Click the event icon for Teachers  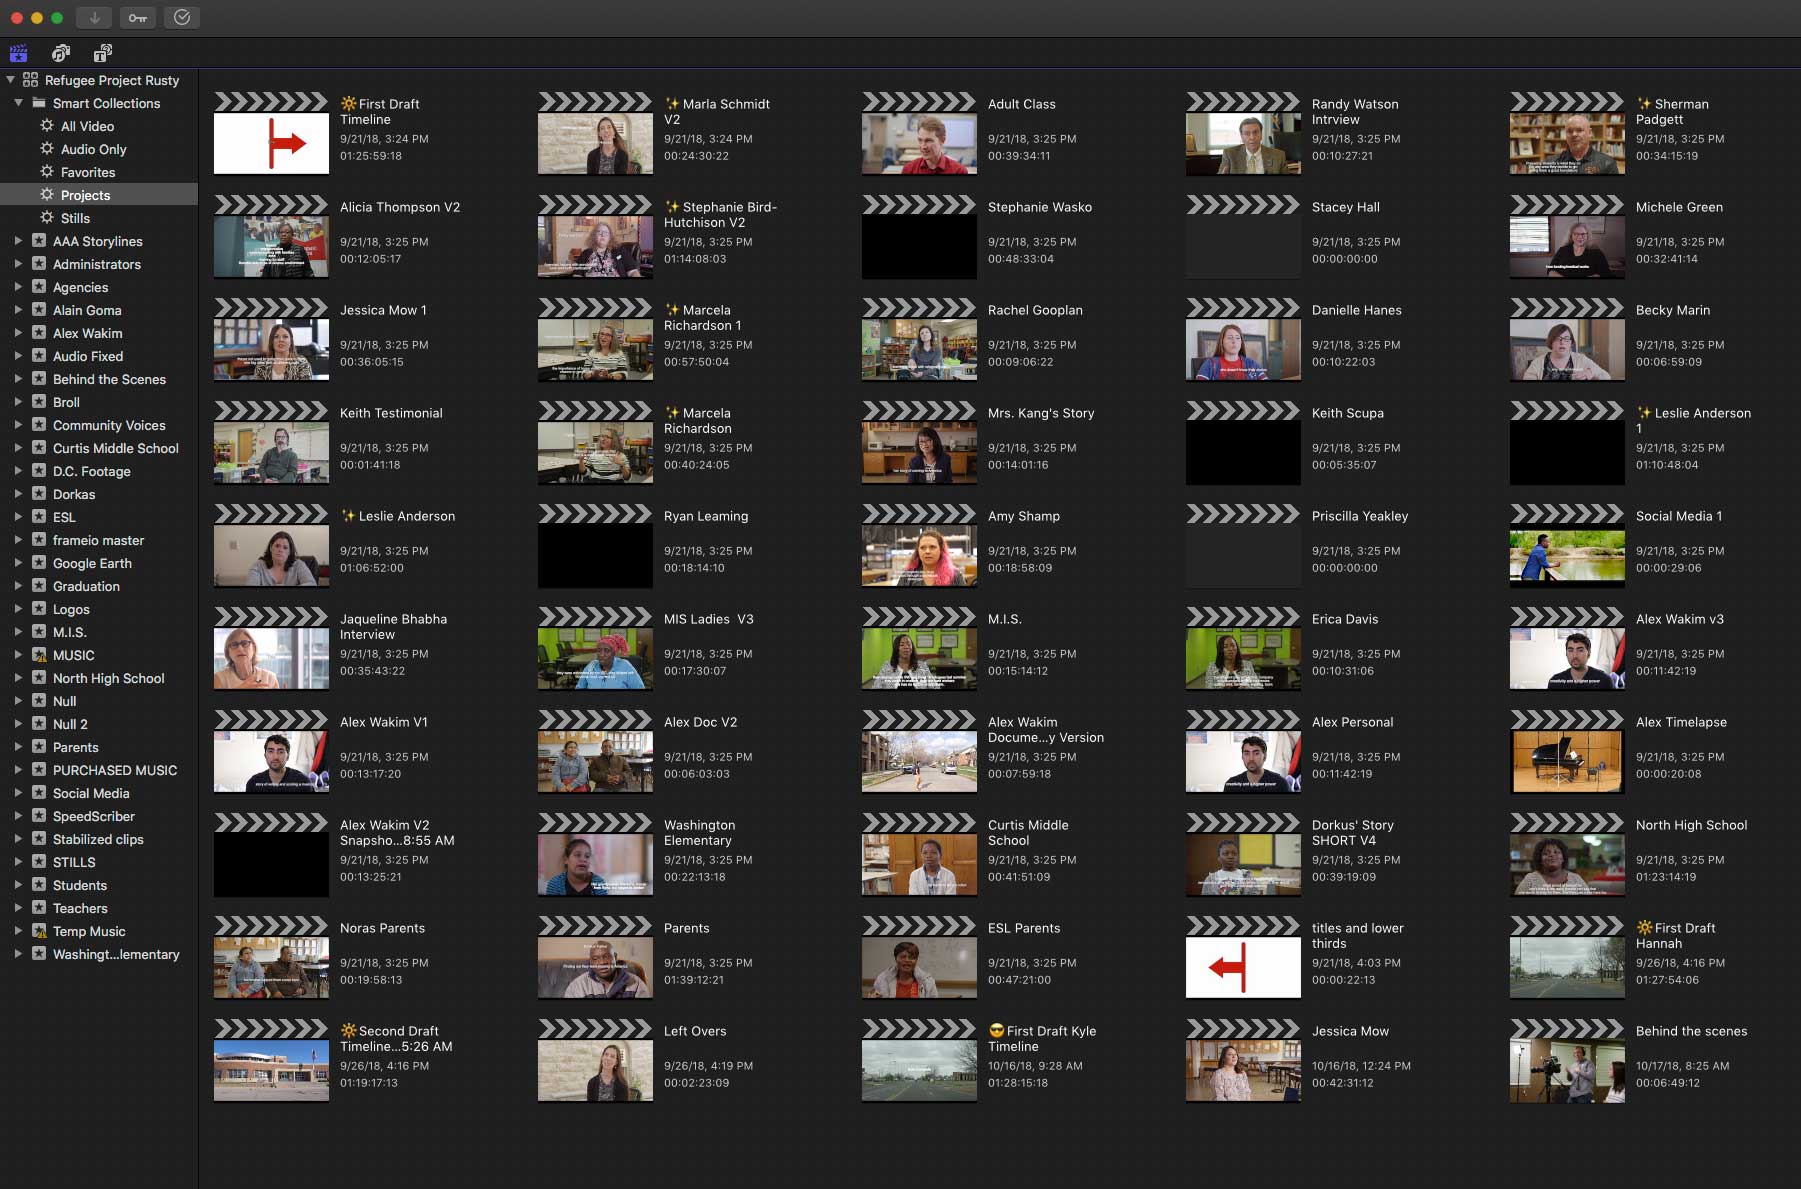[x=39, y=908]
